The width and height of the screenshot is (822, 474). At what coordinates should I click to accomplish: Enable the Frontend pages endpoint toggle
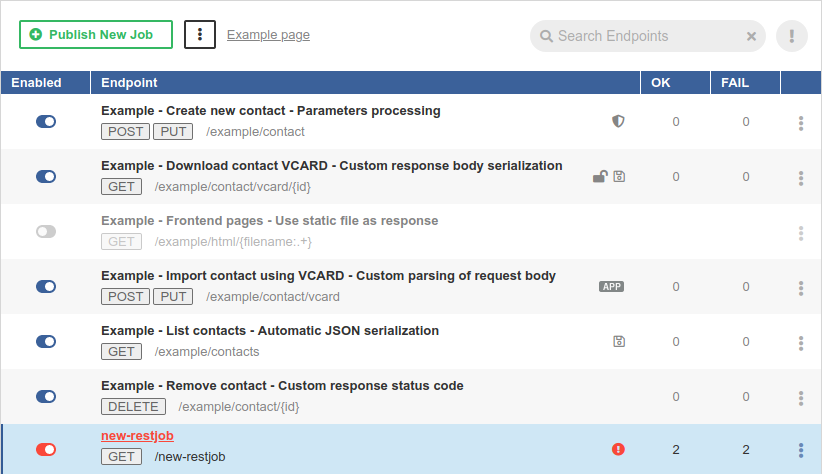[x=46, y=232]
